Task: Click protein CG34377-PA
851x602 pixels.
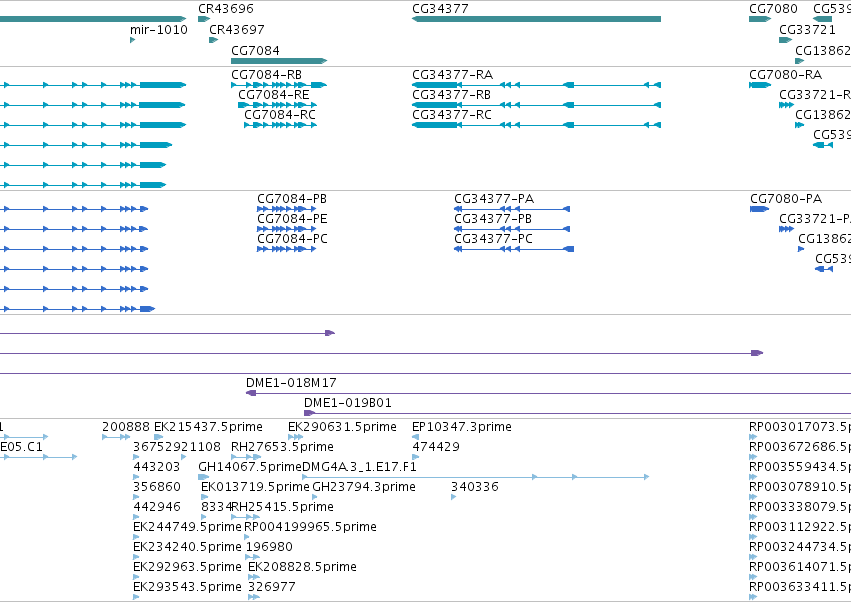Action: click(x=512, y=209)
